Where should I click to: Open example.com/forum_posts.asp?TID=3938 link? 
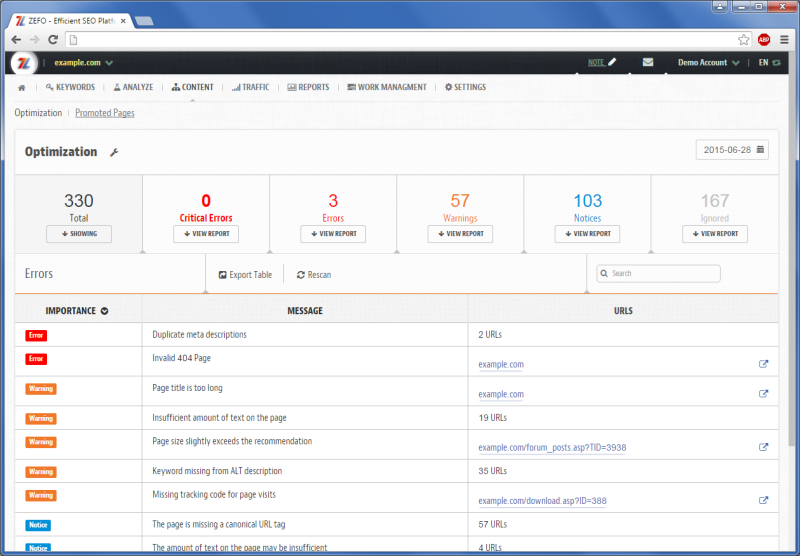point(552,447)
